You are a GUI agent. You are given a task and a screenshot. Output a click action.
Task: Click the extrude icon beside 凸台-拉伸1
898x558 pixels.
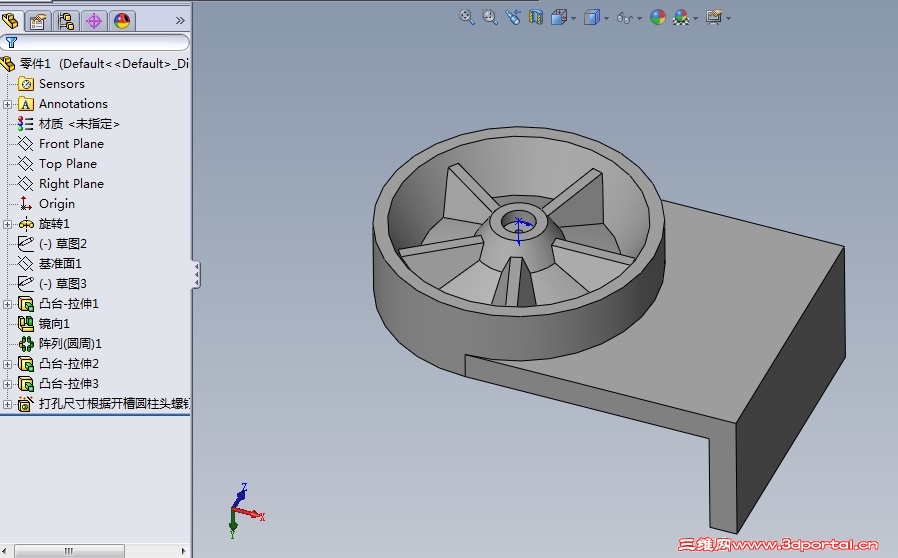26,304
